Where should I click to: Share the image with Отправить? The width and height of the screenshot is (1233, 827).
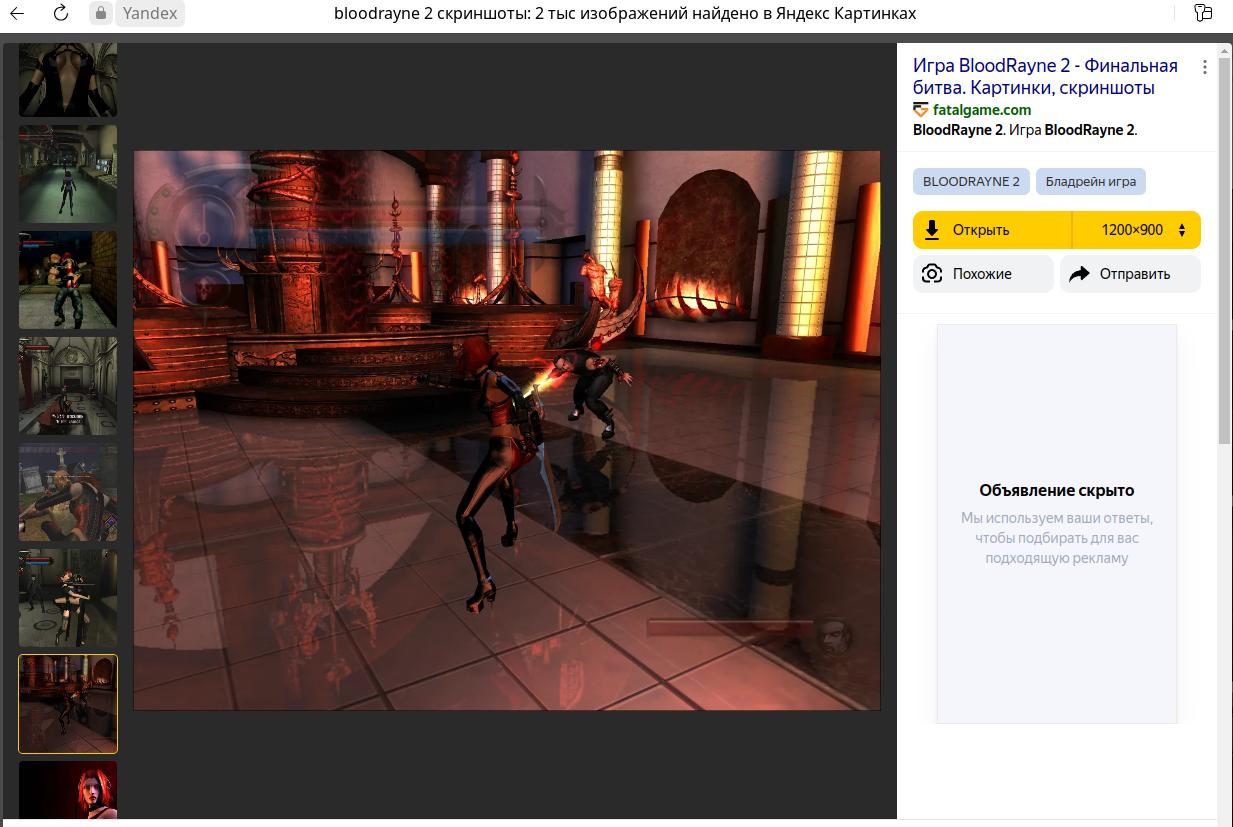1130,274
